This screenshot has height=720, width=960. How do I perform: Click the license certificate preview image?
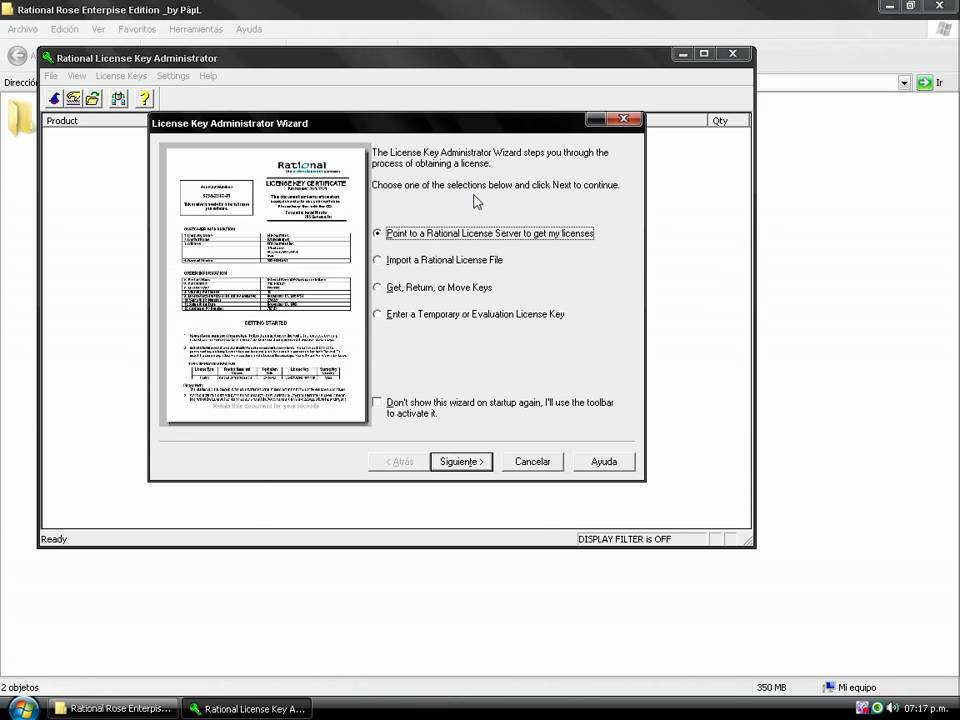[x=265, y=284]
